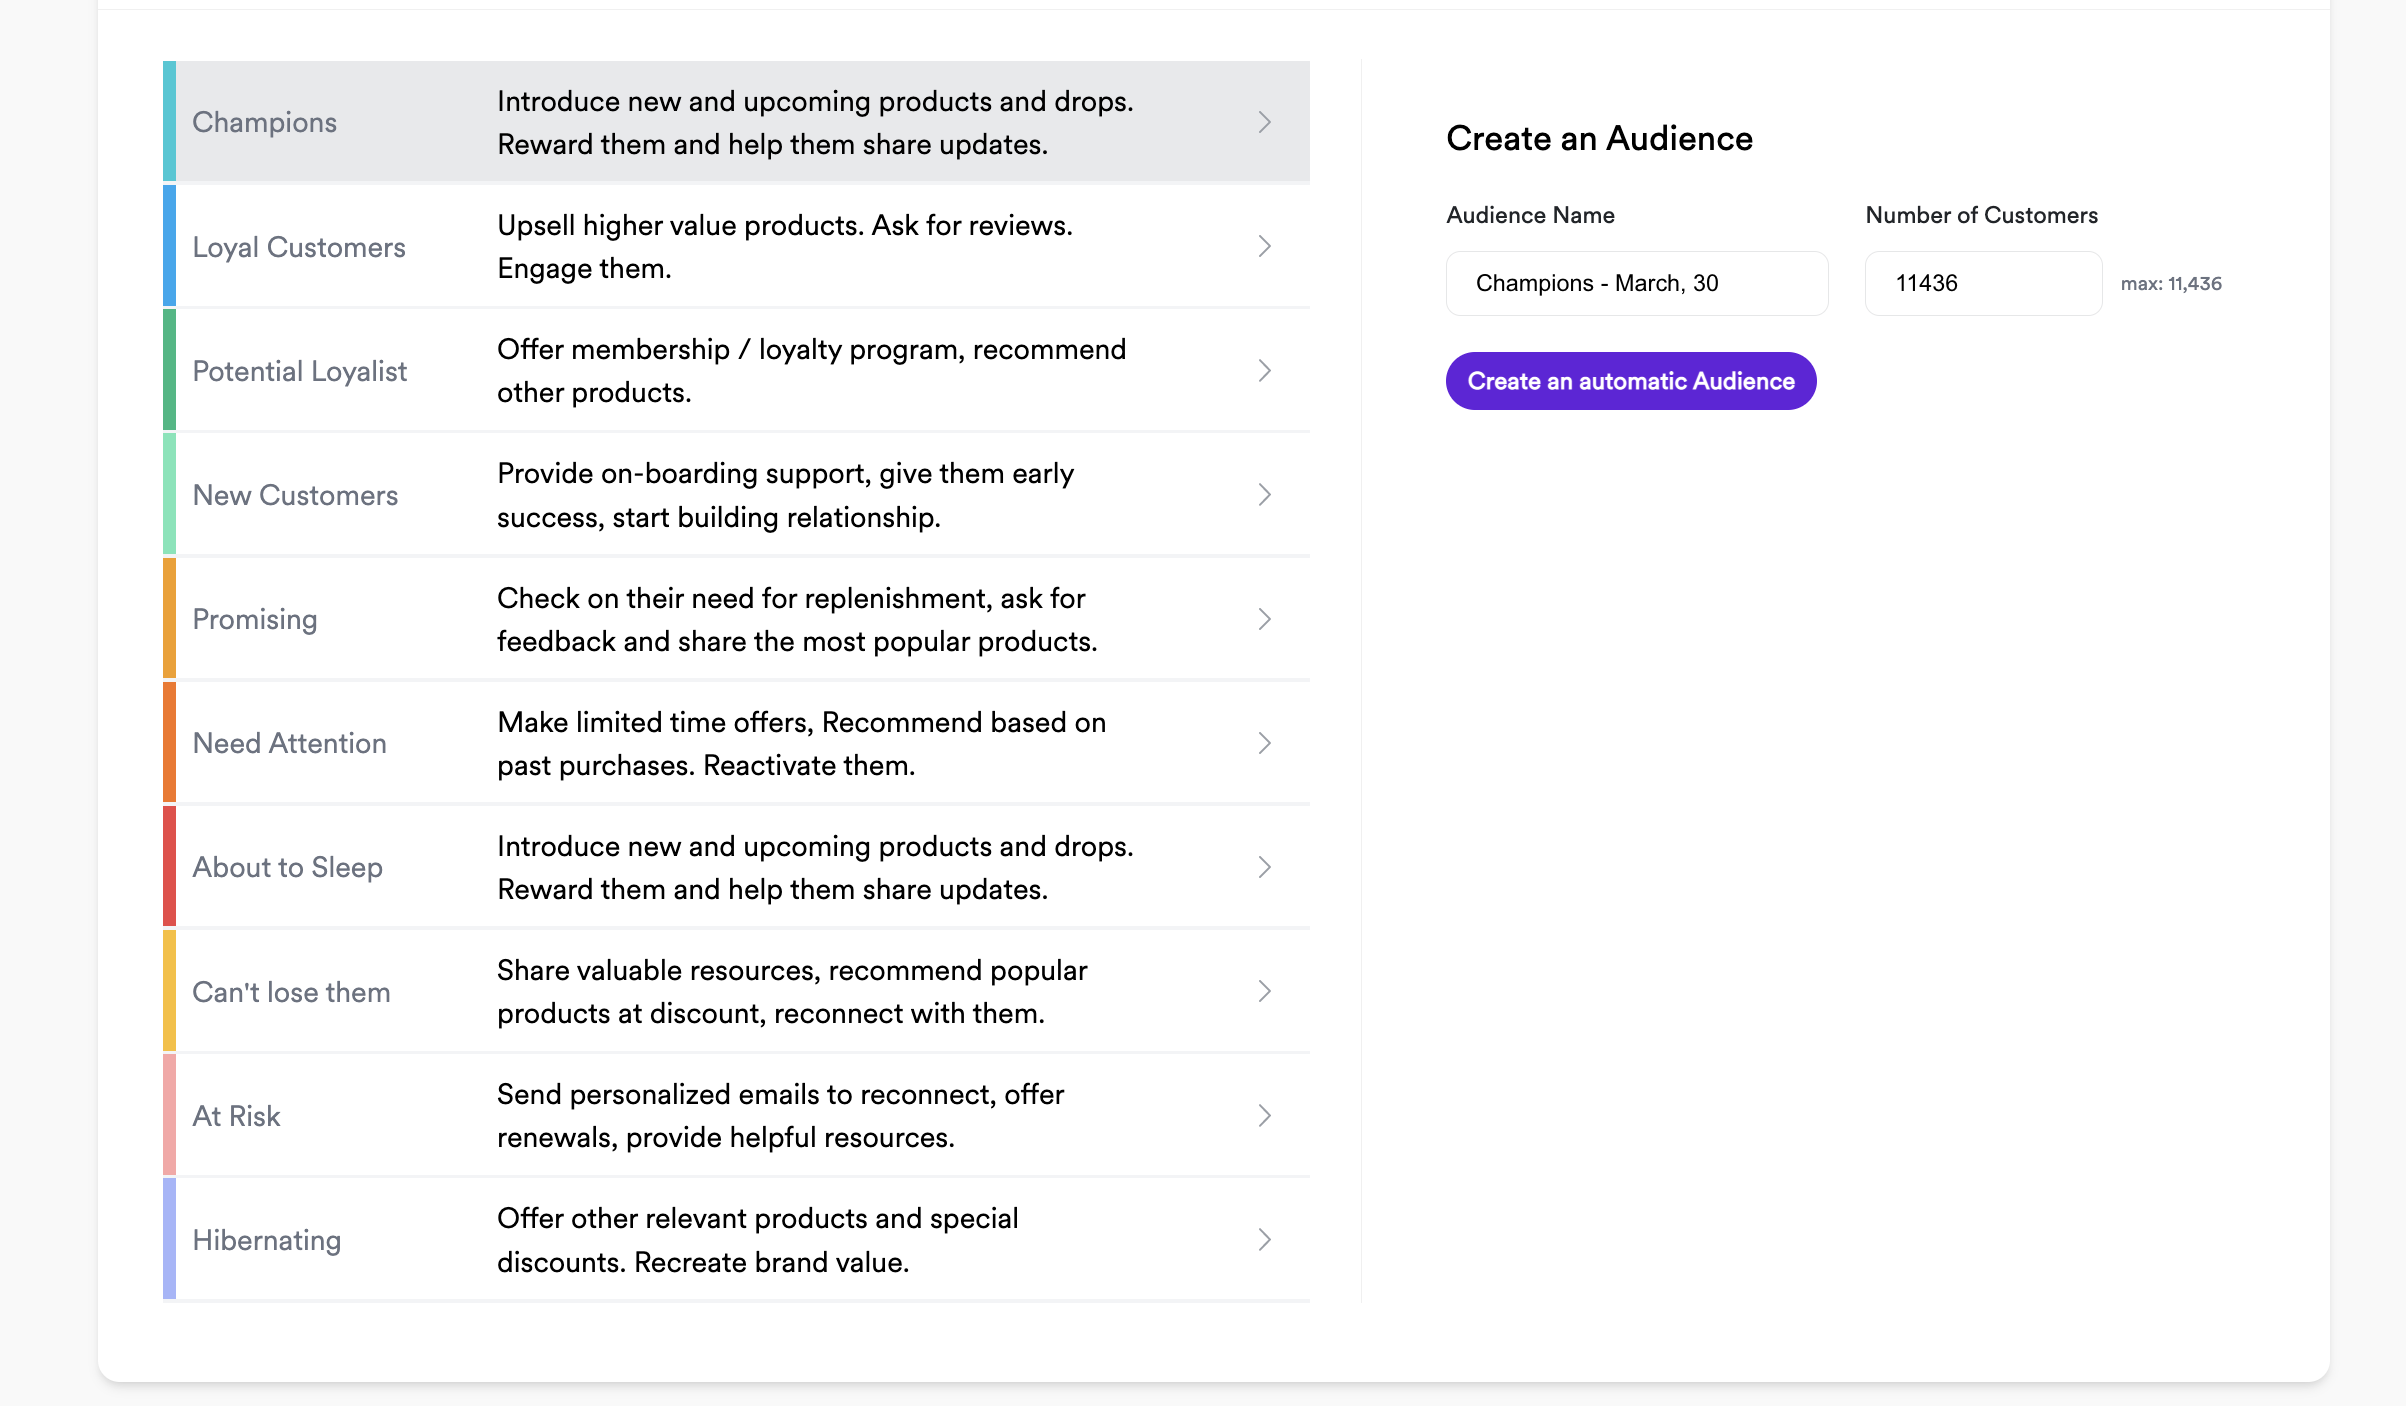Select the Potential Loyalist segment
Screen dimensions: 2406x1406
click(299, 371)
